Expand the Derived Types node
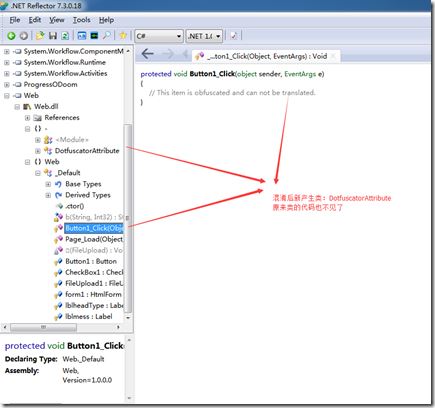 (x=48, y=195)
